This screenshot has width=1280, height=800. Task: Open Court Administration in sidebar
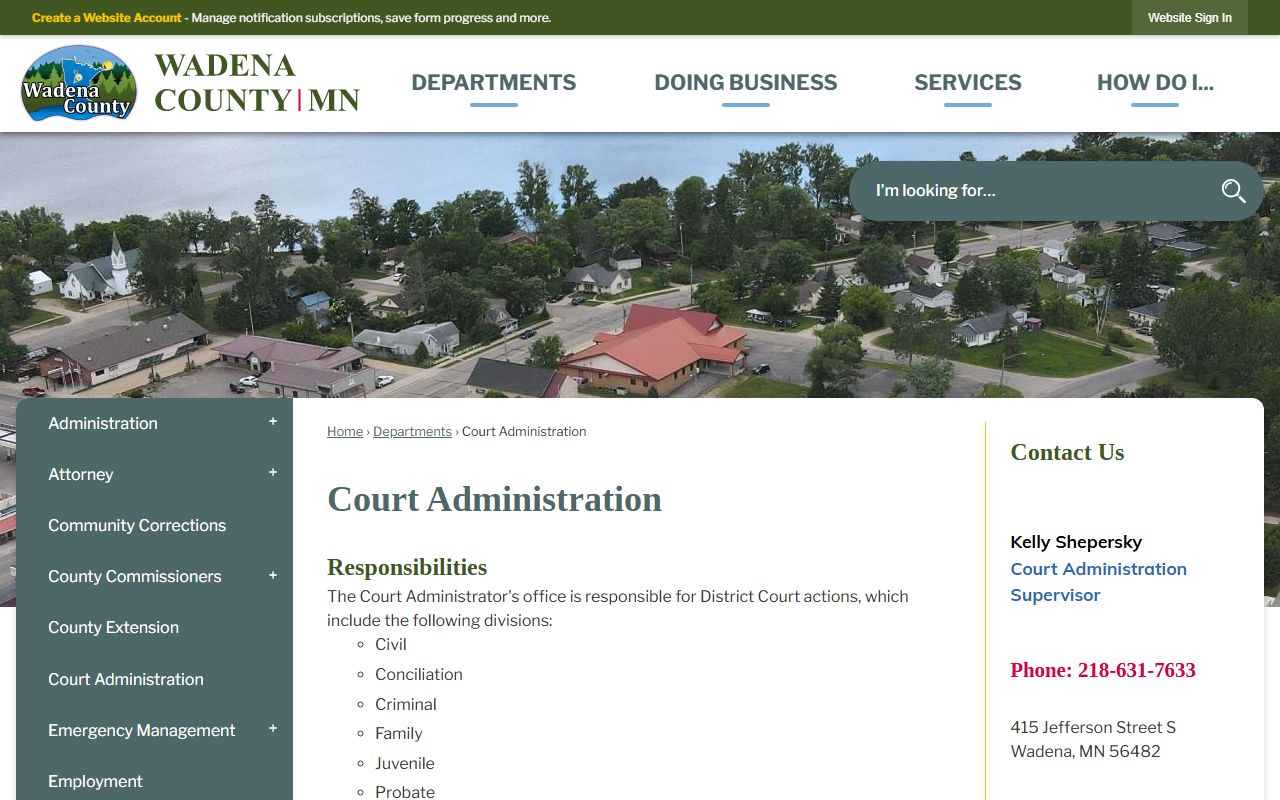(126, 679)
